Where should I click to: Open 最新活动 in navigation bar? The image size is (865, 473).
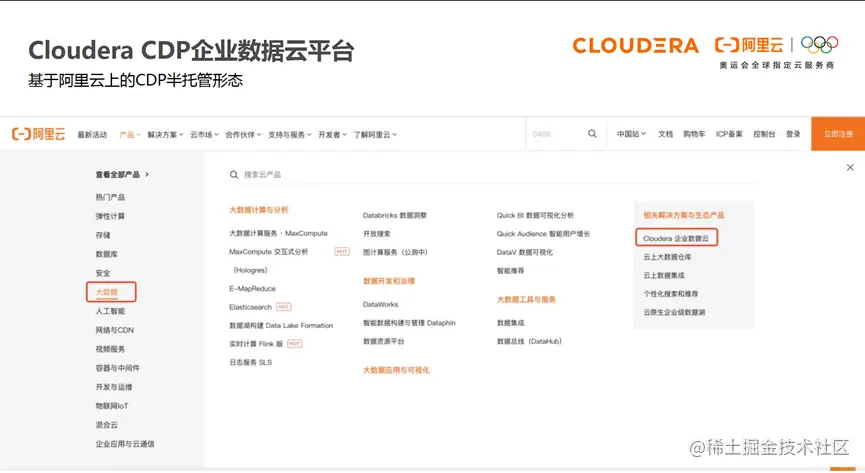[x=92, y=134]
